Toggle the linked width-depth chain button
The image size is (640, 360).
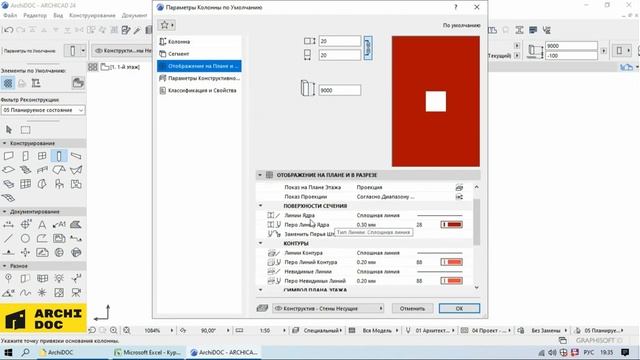367,48
